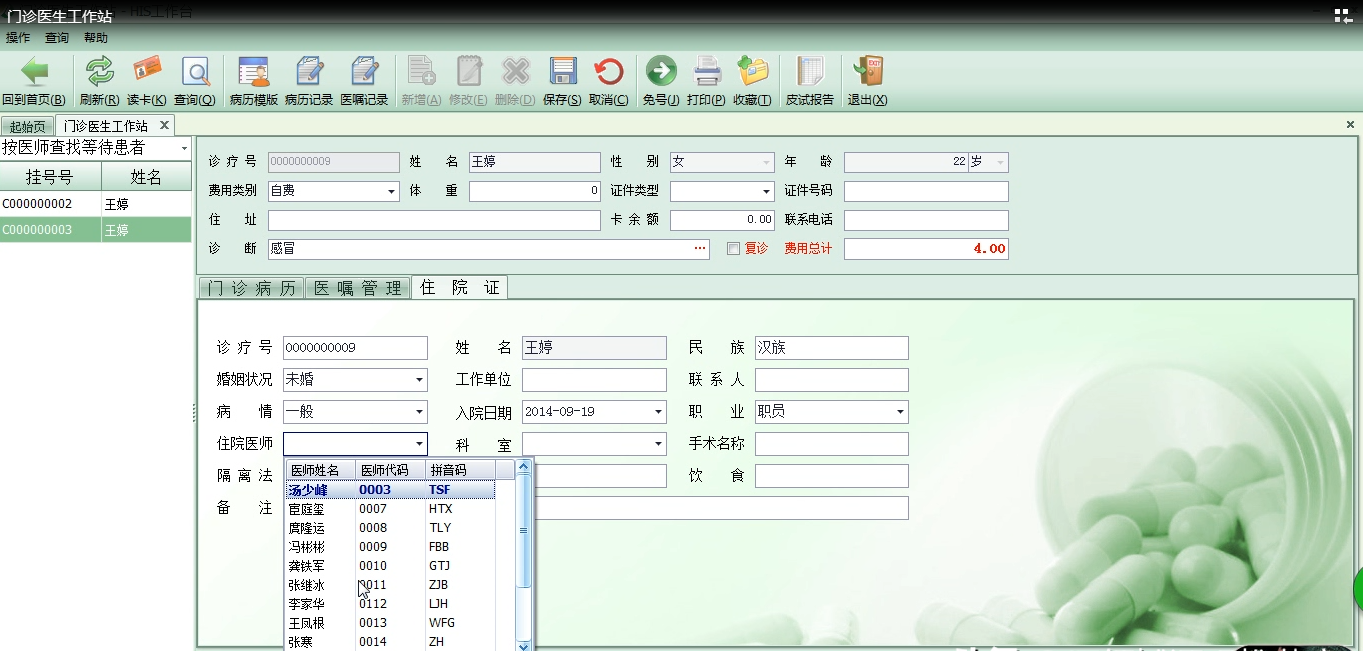Click the doctor list vertical scrollbar

pyautogui.click(x=524, y=532)
